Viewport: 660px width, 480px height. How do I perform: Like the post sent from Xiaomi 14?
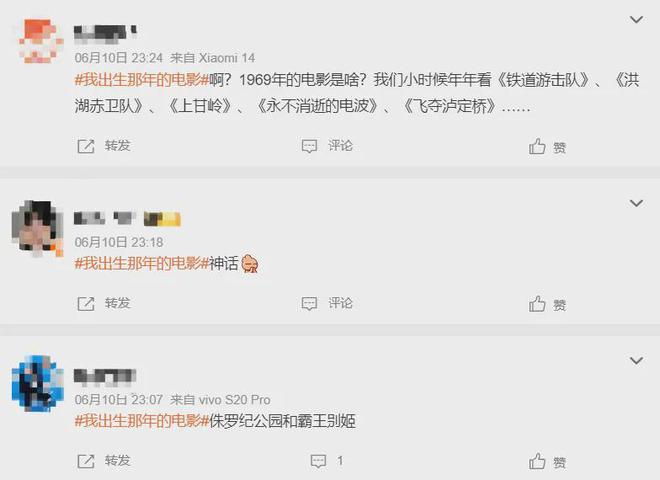(537, 147)
